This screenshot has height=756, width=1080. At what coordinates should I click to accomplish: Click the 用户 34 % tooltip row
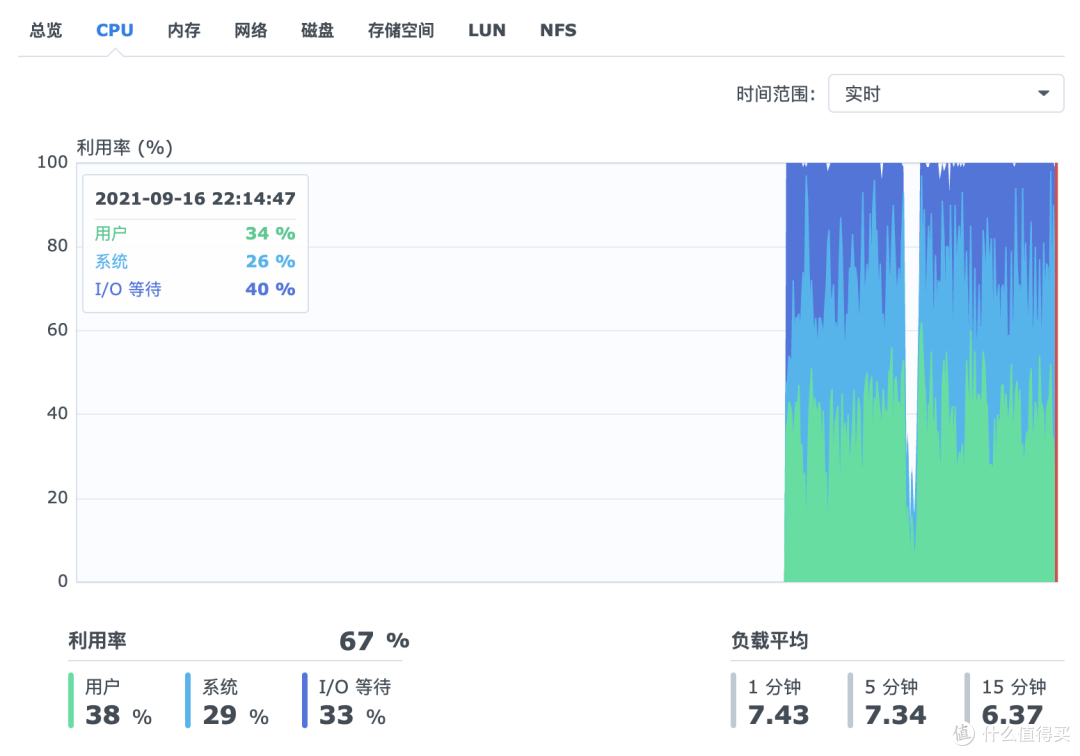[195, 233]
